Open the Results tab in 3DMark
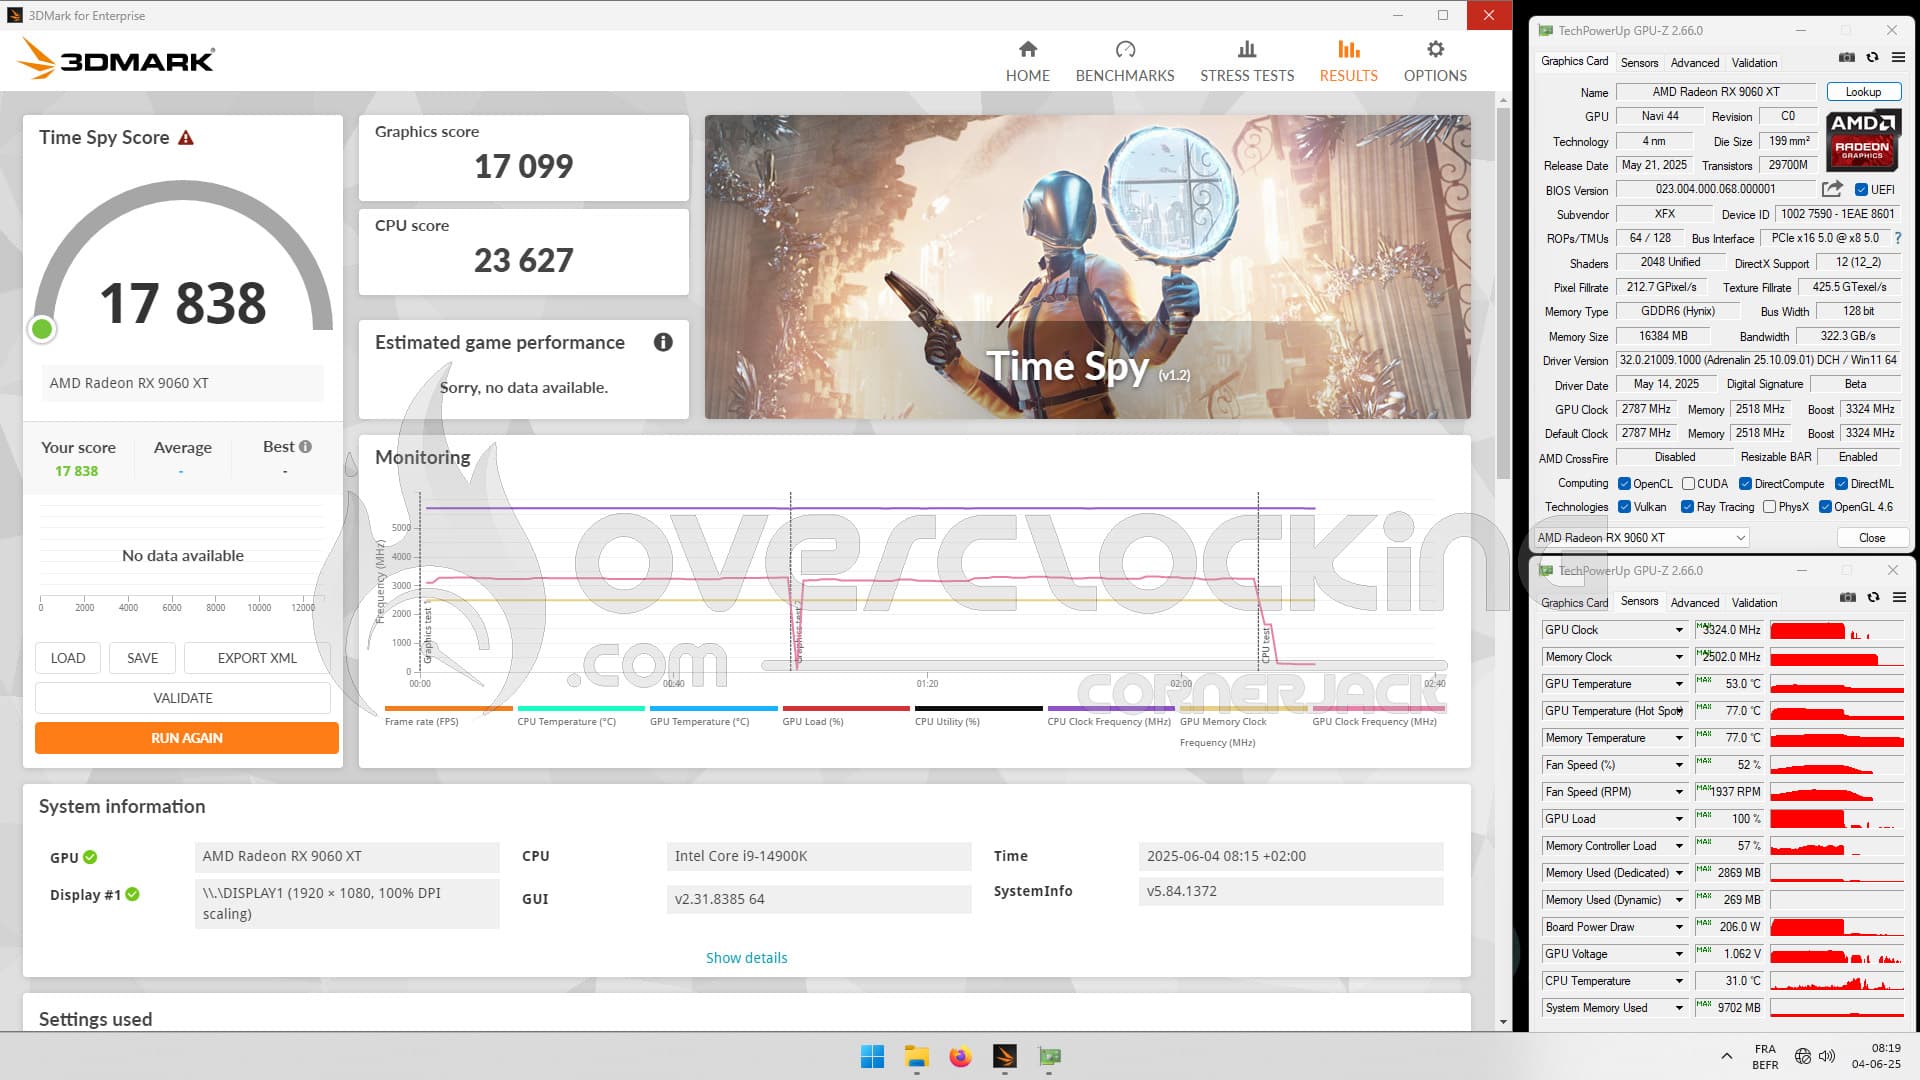The image size is (1920, 1080). click(1348, 61)
